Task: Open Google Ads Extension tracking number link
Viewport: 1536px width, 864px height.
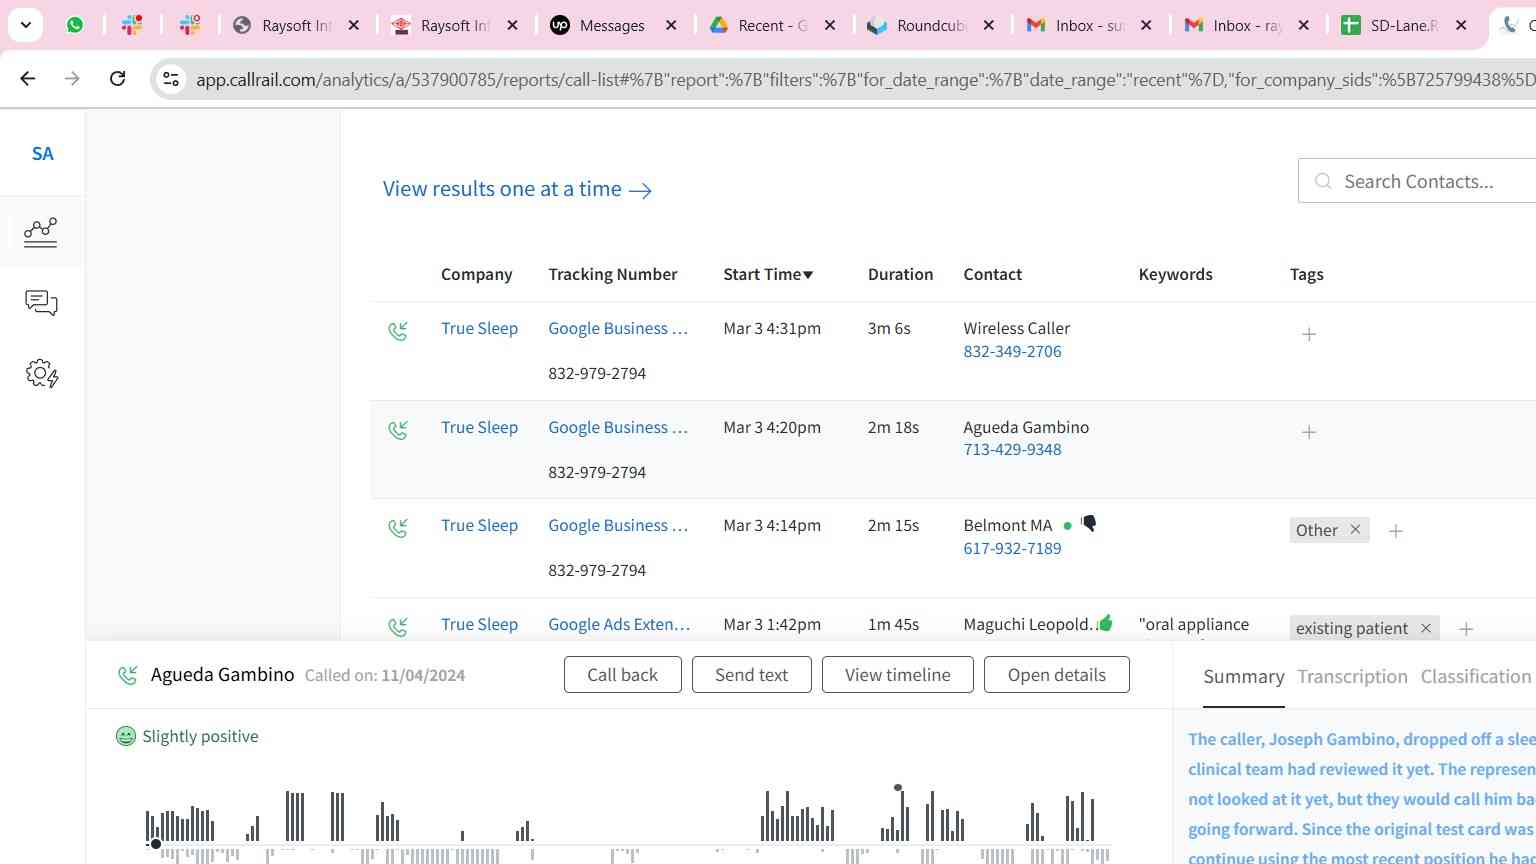Action: (619, 624)
